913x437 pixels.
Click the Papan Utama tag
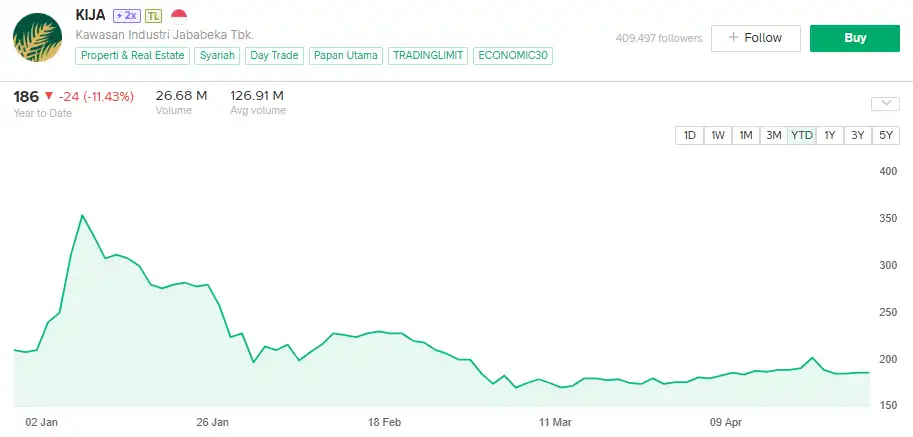tap(345, 56)
